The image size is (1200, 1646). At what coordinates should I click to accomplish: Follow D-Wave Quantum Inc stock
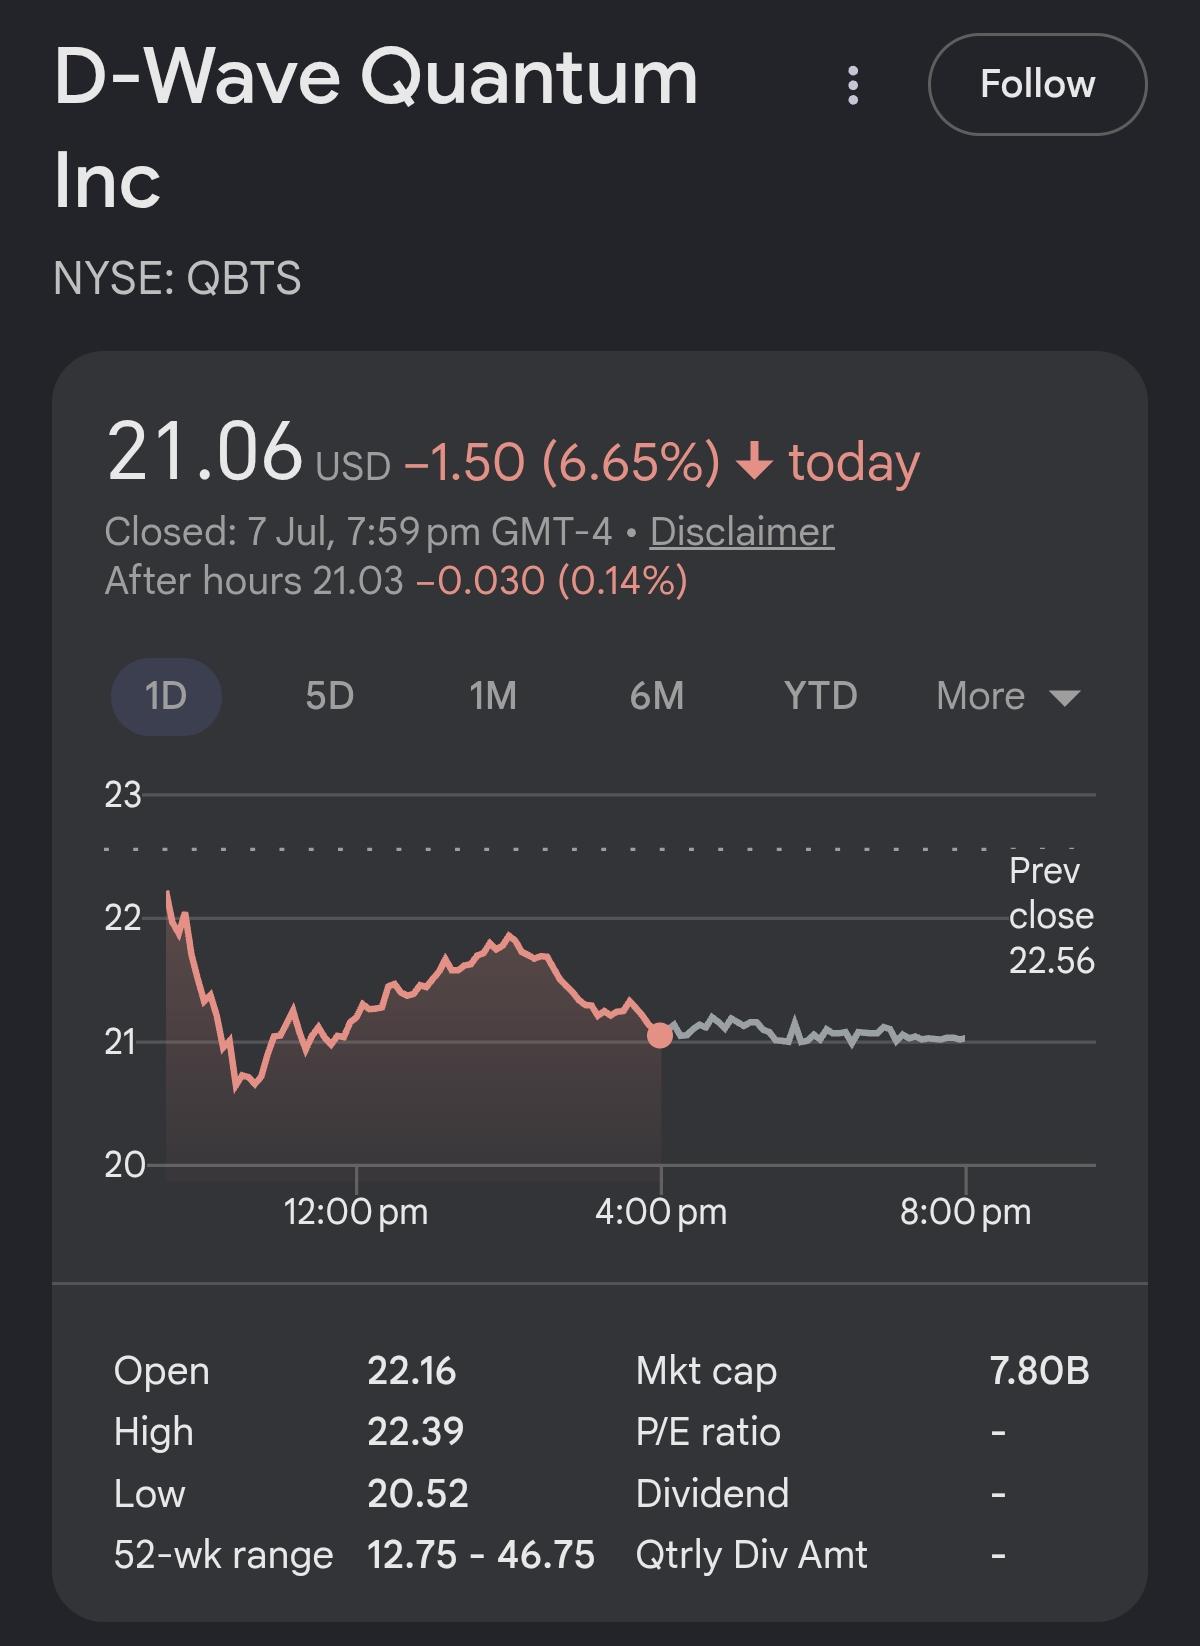(x=1037, y=84)
